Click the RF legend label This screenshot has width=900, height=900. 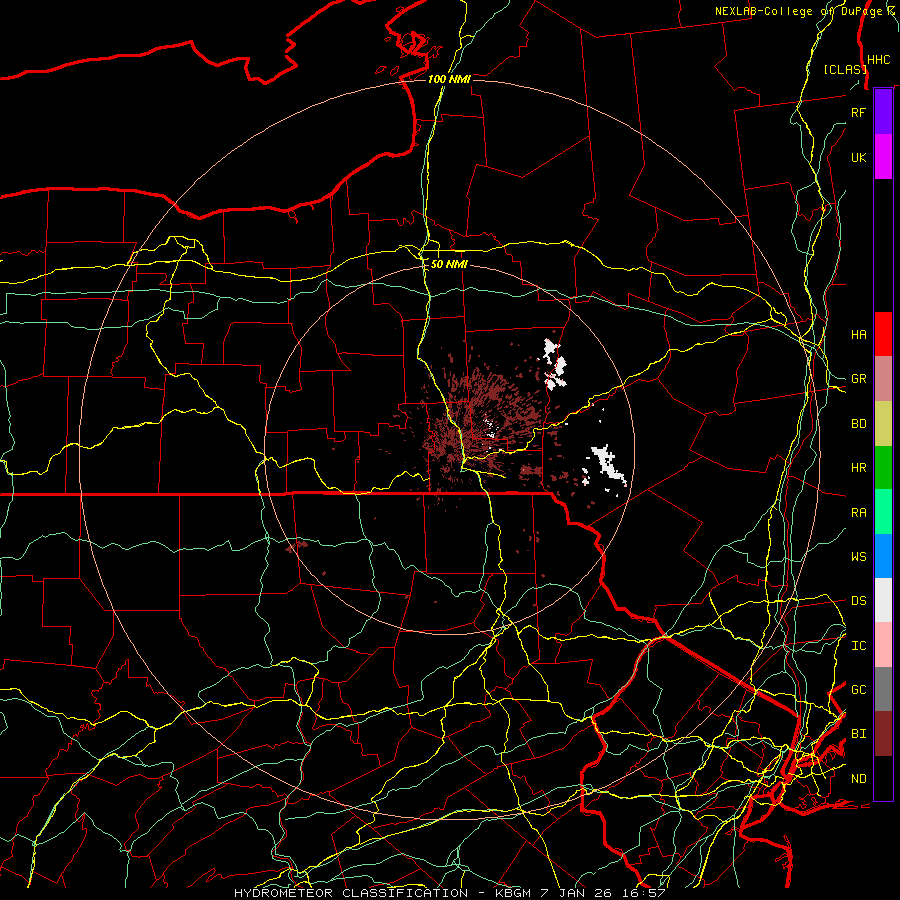coord(858,112)
